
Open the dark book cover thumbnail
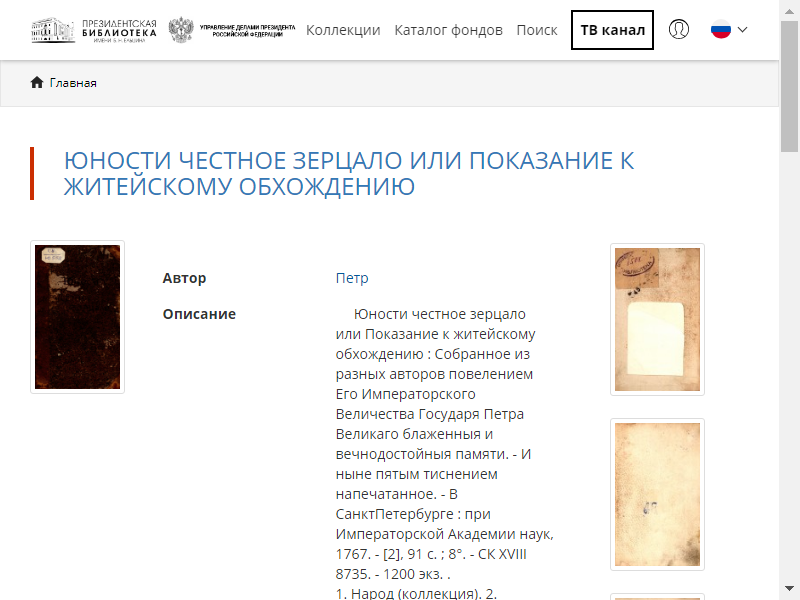tap(78, 317)
